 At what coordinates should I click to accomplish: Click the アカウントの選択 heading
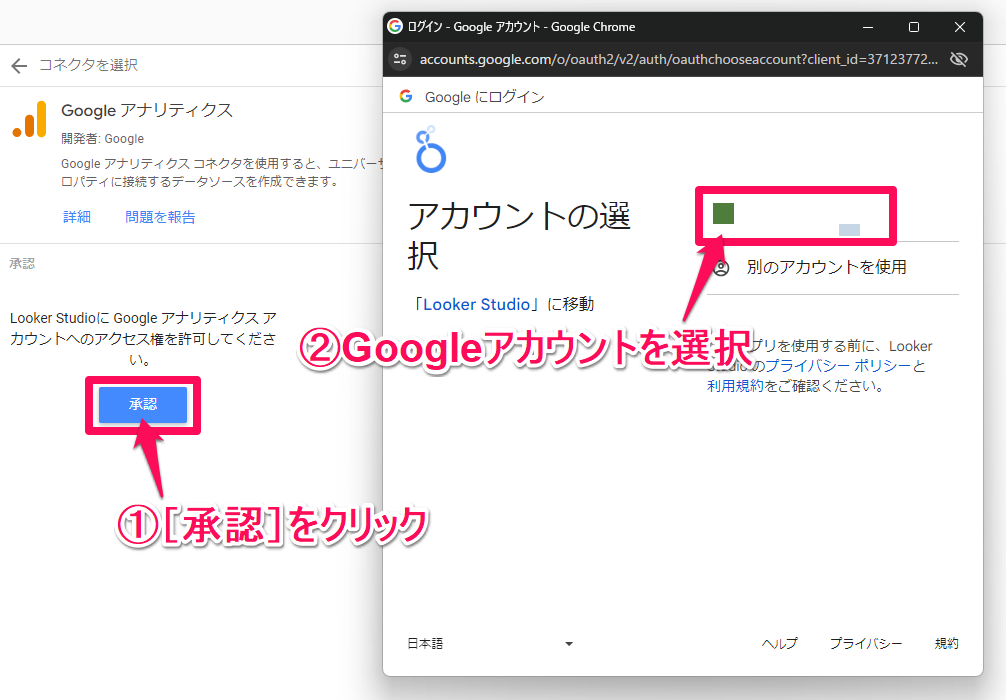point(519,235)
